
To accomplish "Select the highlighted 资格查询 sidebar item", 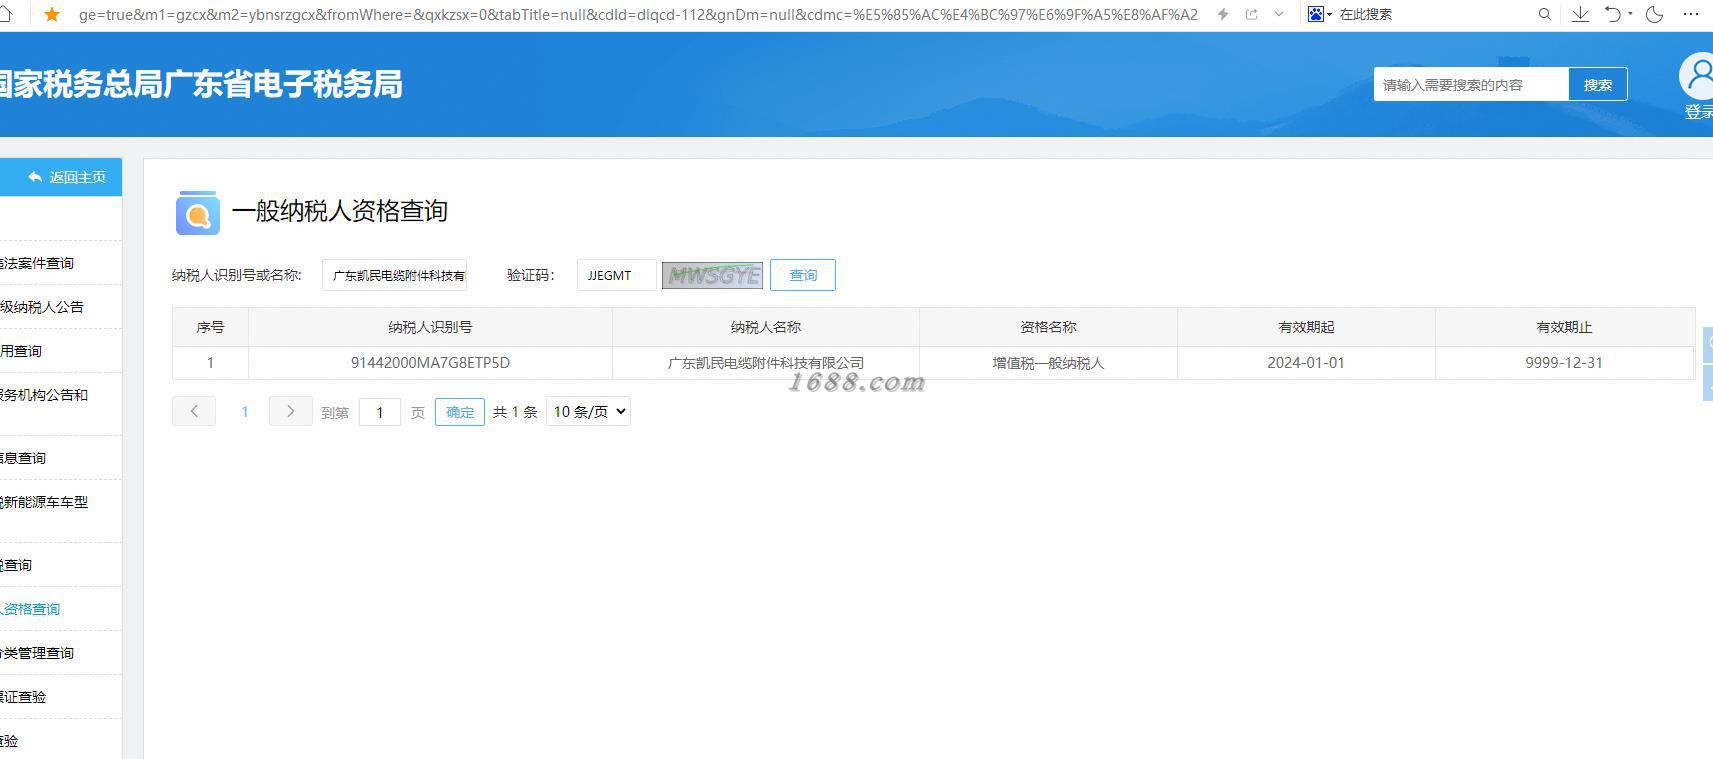I will click(30, 609).
